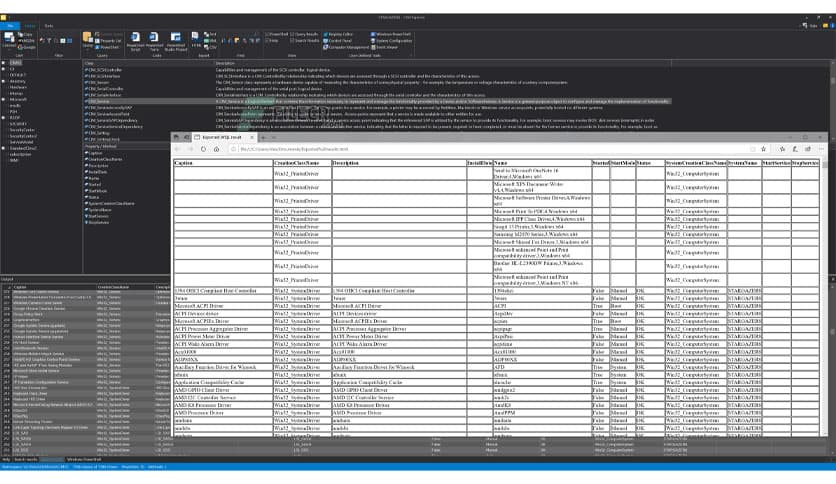Select the SecurityCenter2 namespace

tap(23, 136)
